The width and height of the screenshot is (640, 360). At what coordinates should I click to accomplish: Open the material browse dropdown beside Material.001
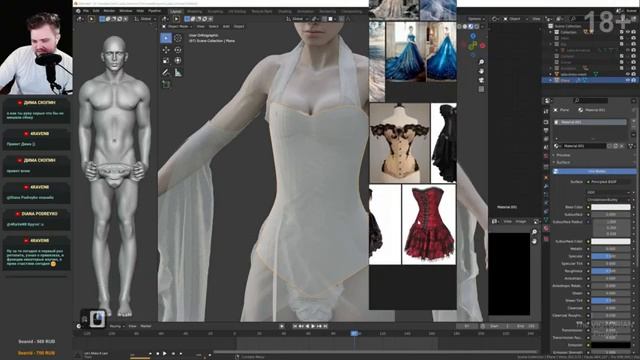click(x=557, y=146)
